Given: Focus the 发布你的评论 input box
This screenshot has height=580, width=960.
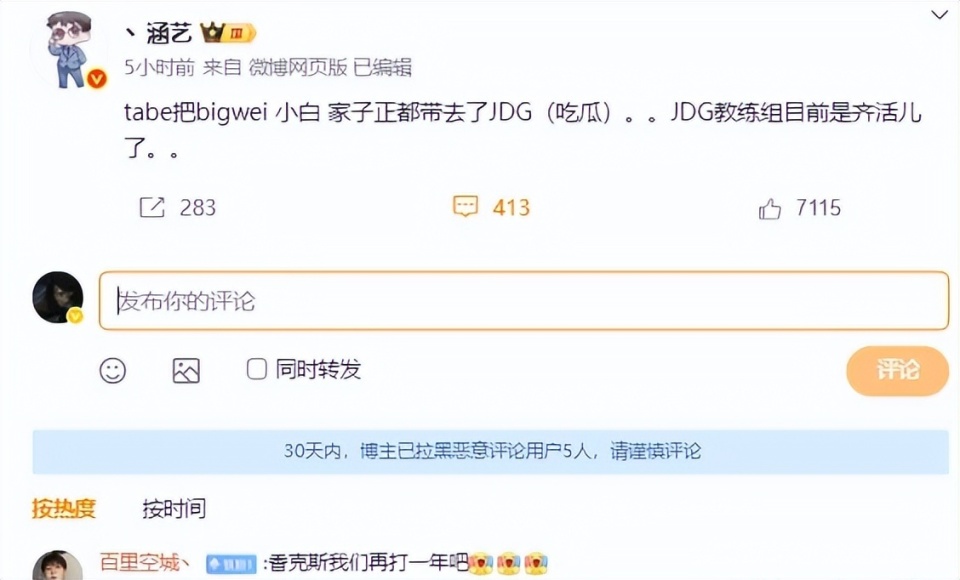Looking at the screenshot, I should point(524,300).
